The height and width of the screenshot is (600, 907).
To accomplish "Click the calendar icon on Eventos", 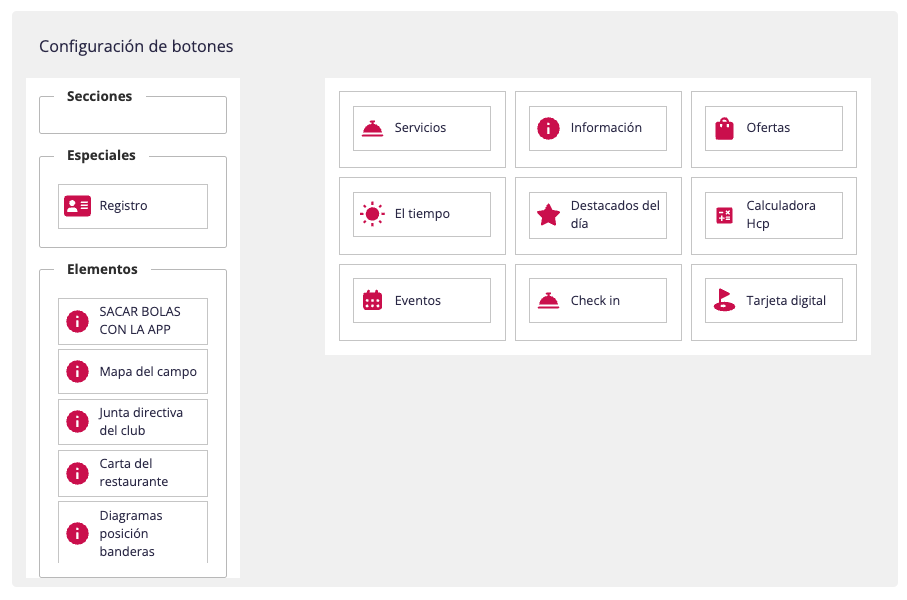I will pyautogui.click(x=373, y=300).
